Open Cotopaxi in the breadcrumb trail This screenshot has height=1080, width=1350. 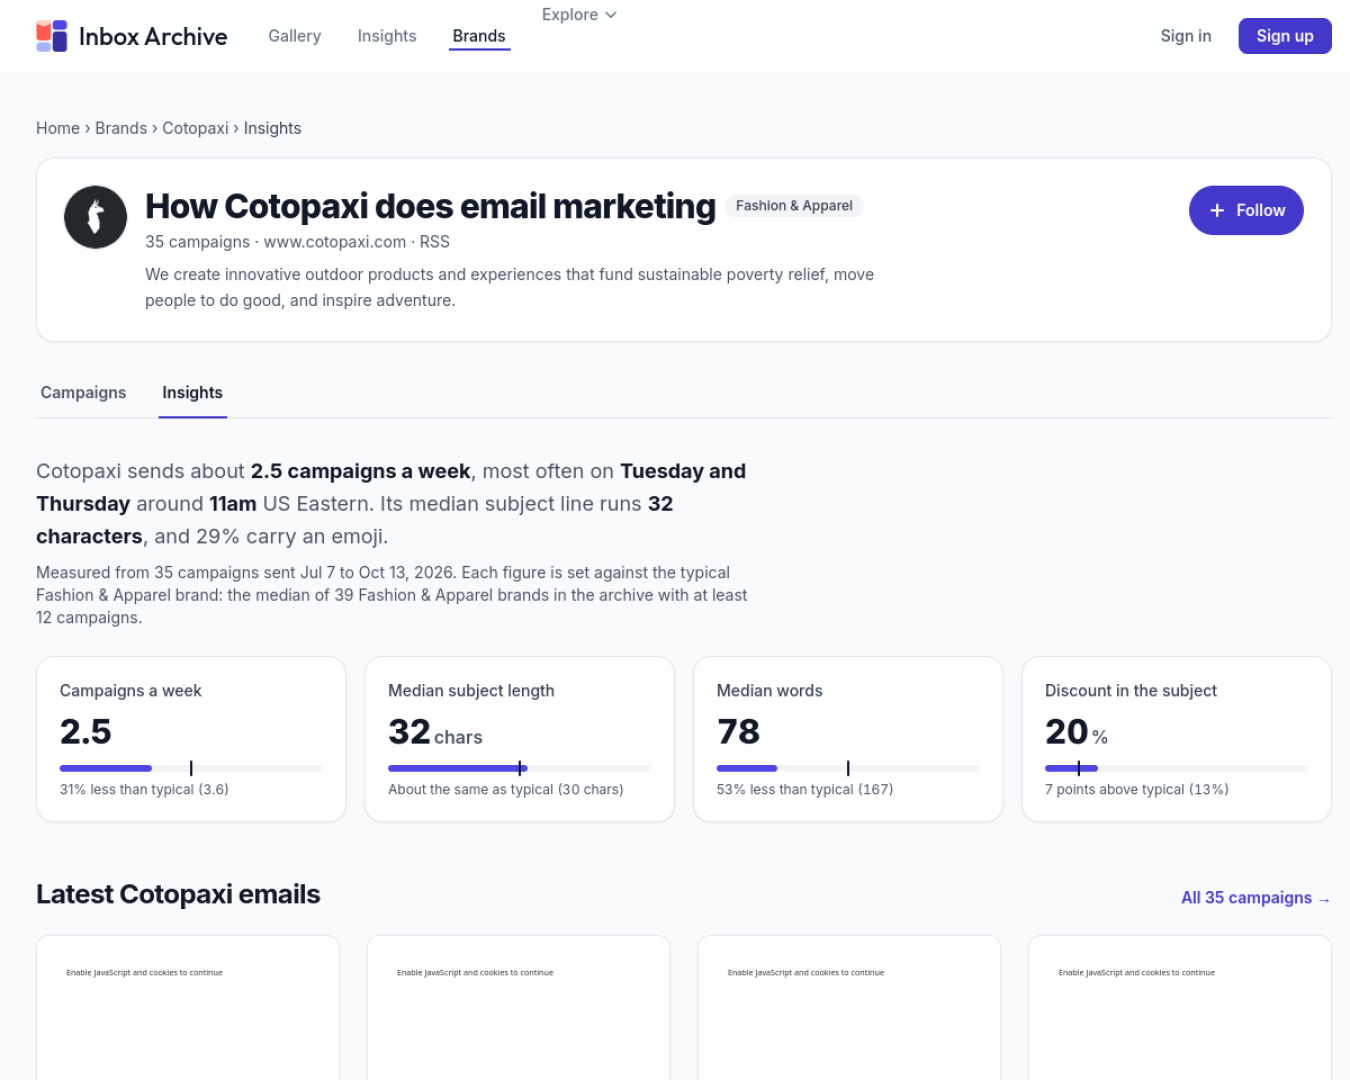tap(195, 128)
